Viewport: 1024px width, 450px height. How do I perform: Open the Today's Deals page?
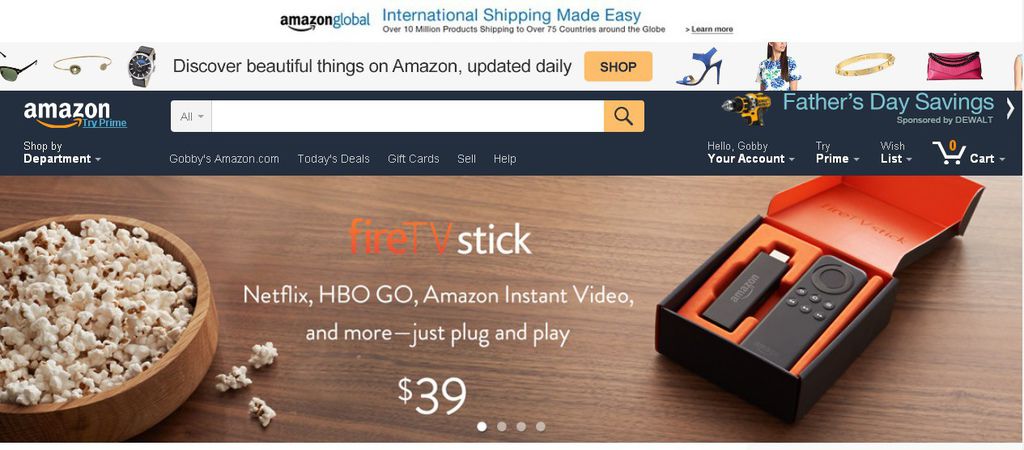click(334, 159)
